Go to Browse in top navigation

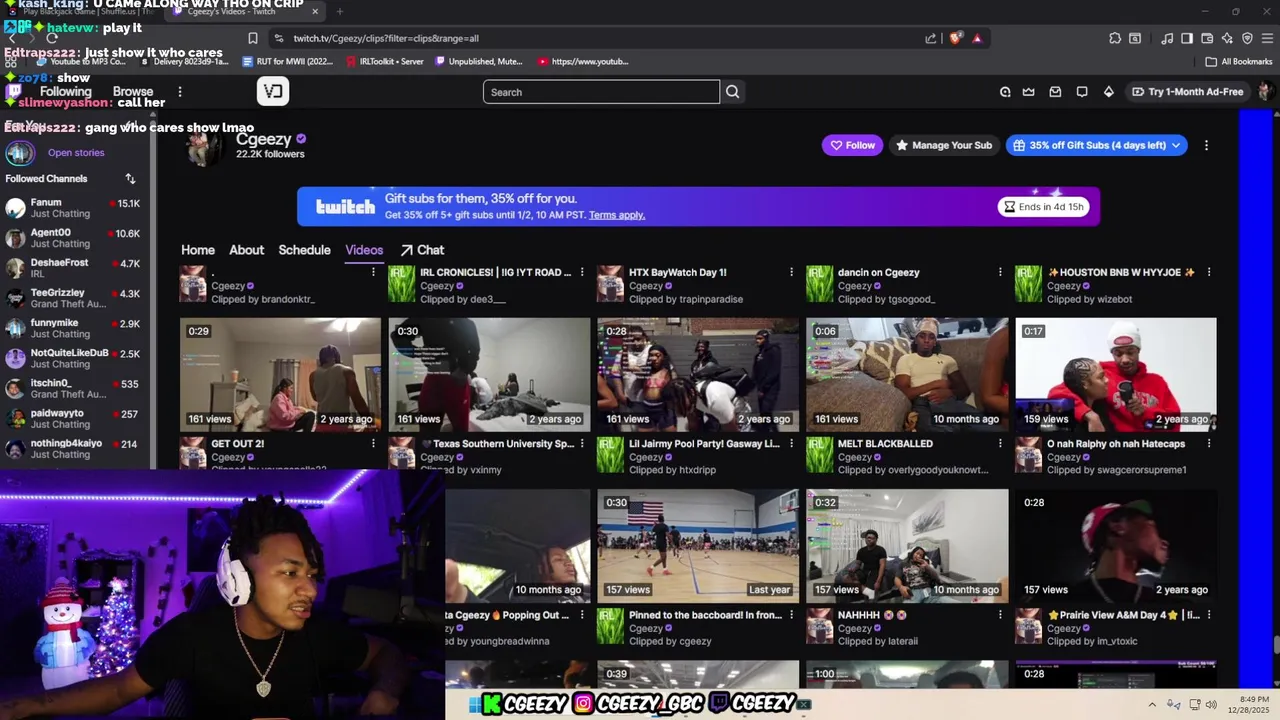pyautogui.click(x=133, y=92)
